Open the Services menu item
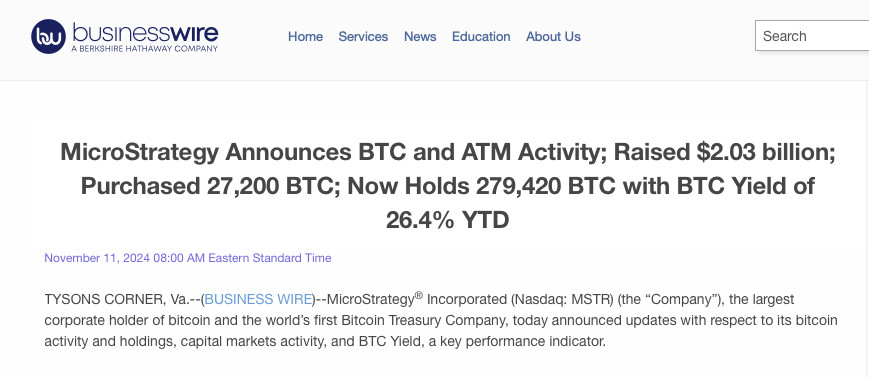Viewport: 869px width, 377px height. (x=363, y=37)
